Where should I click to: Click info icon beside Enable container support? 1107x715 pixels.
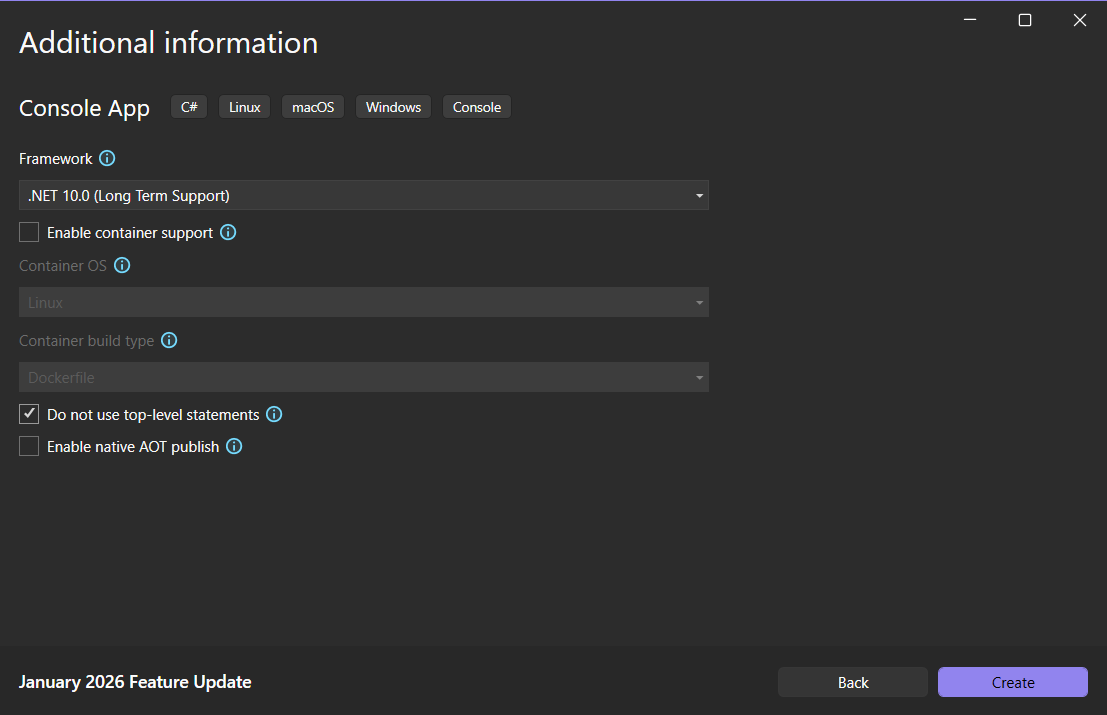pos(228,233)
